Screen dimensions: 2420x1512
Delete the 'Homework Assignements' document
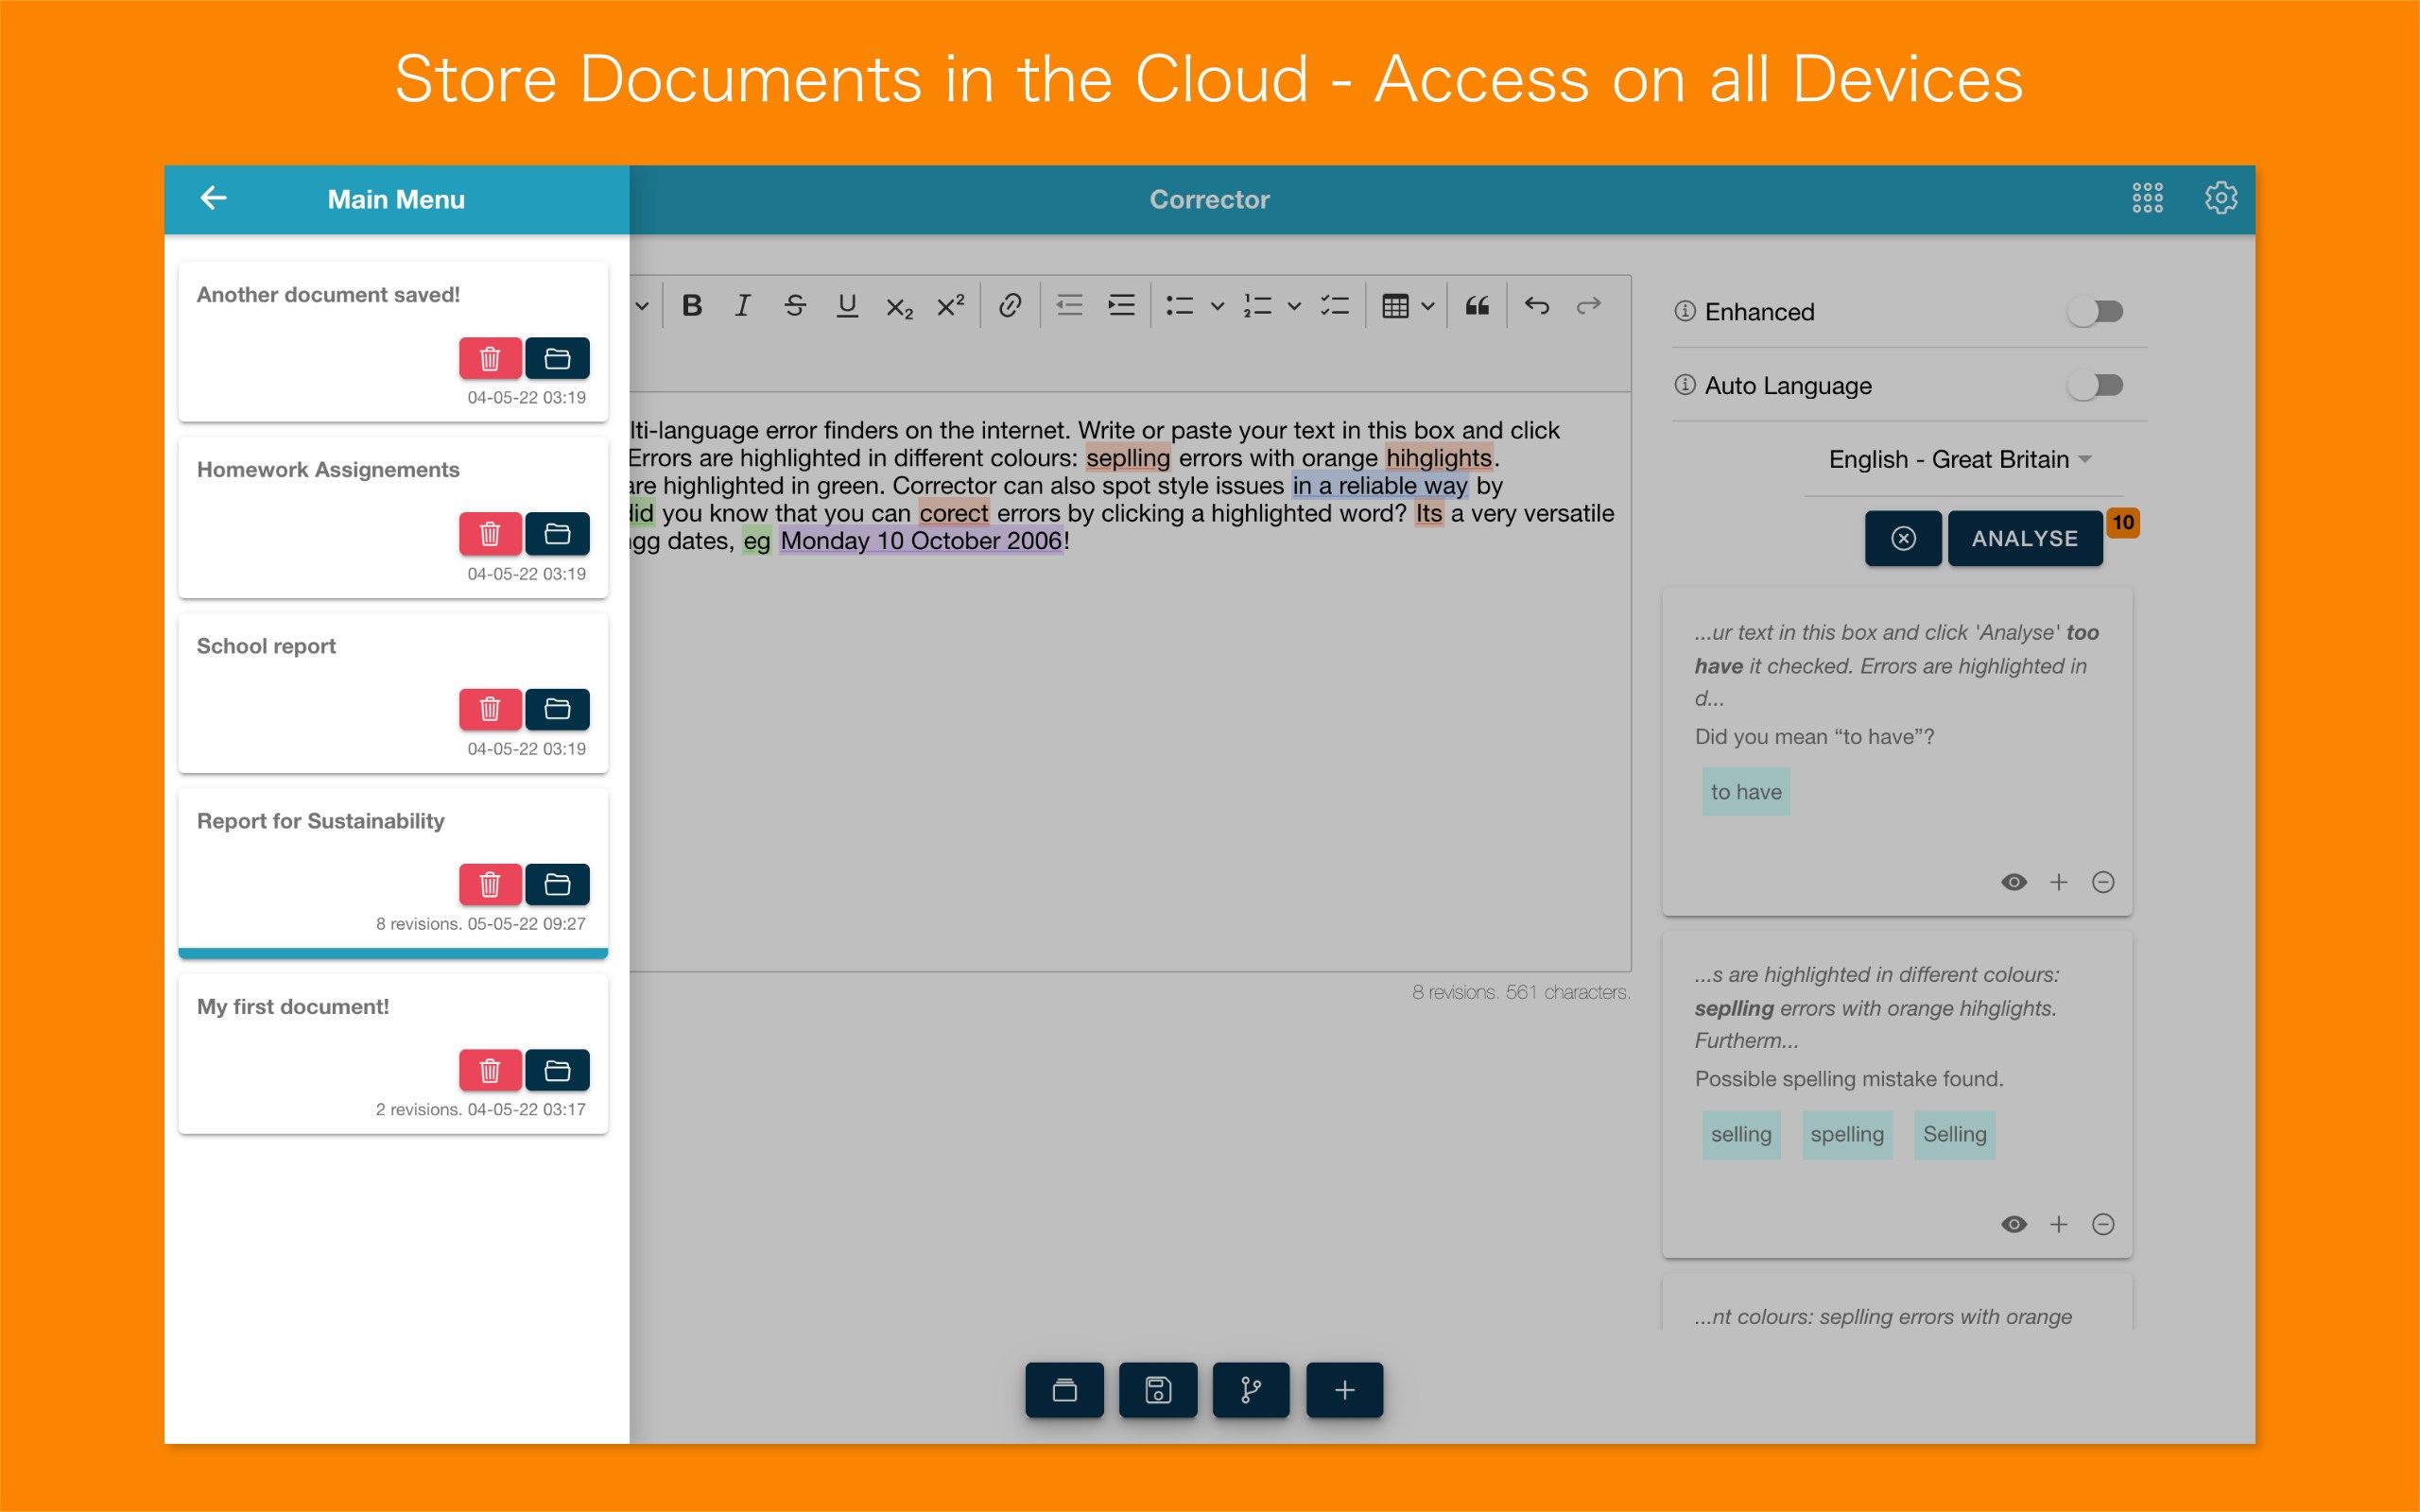click(x=490, y=533)
